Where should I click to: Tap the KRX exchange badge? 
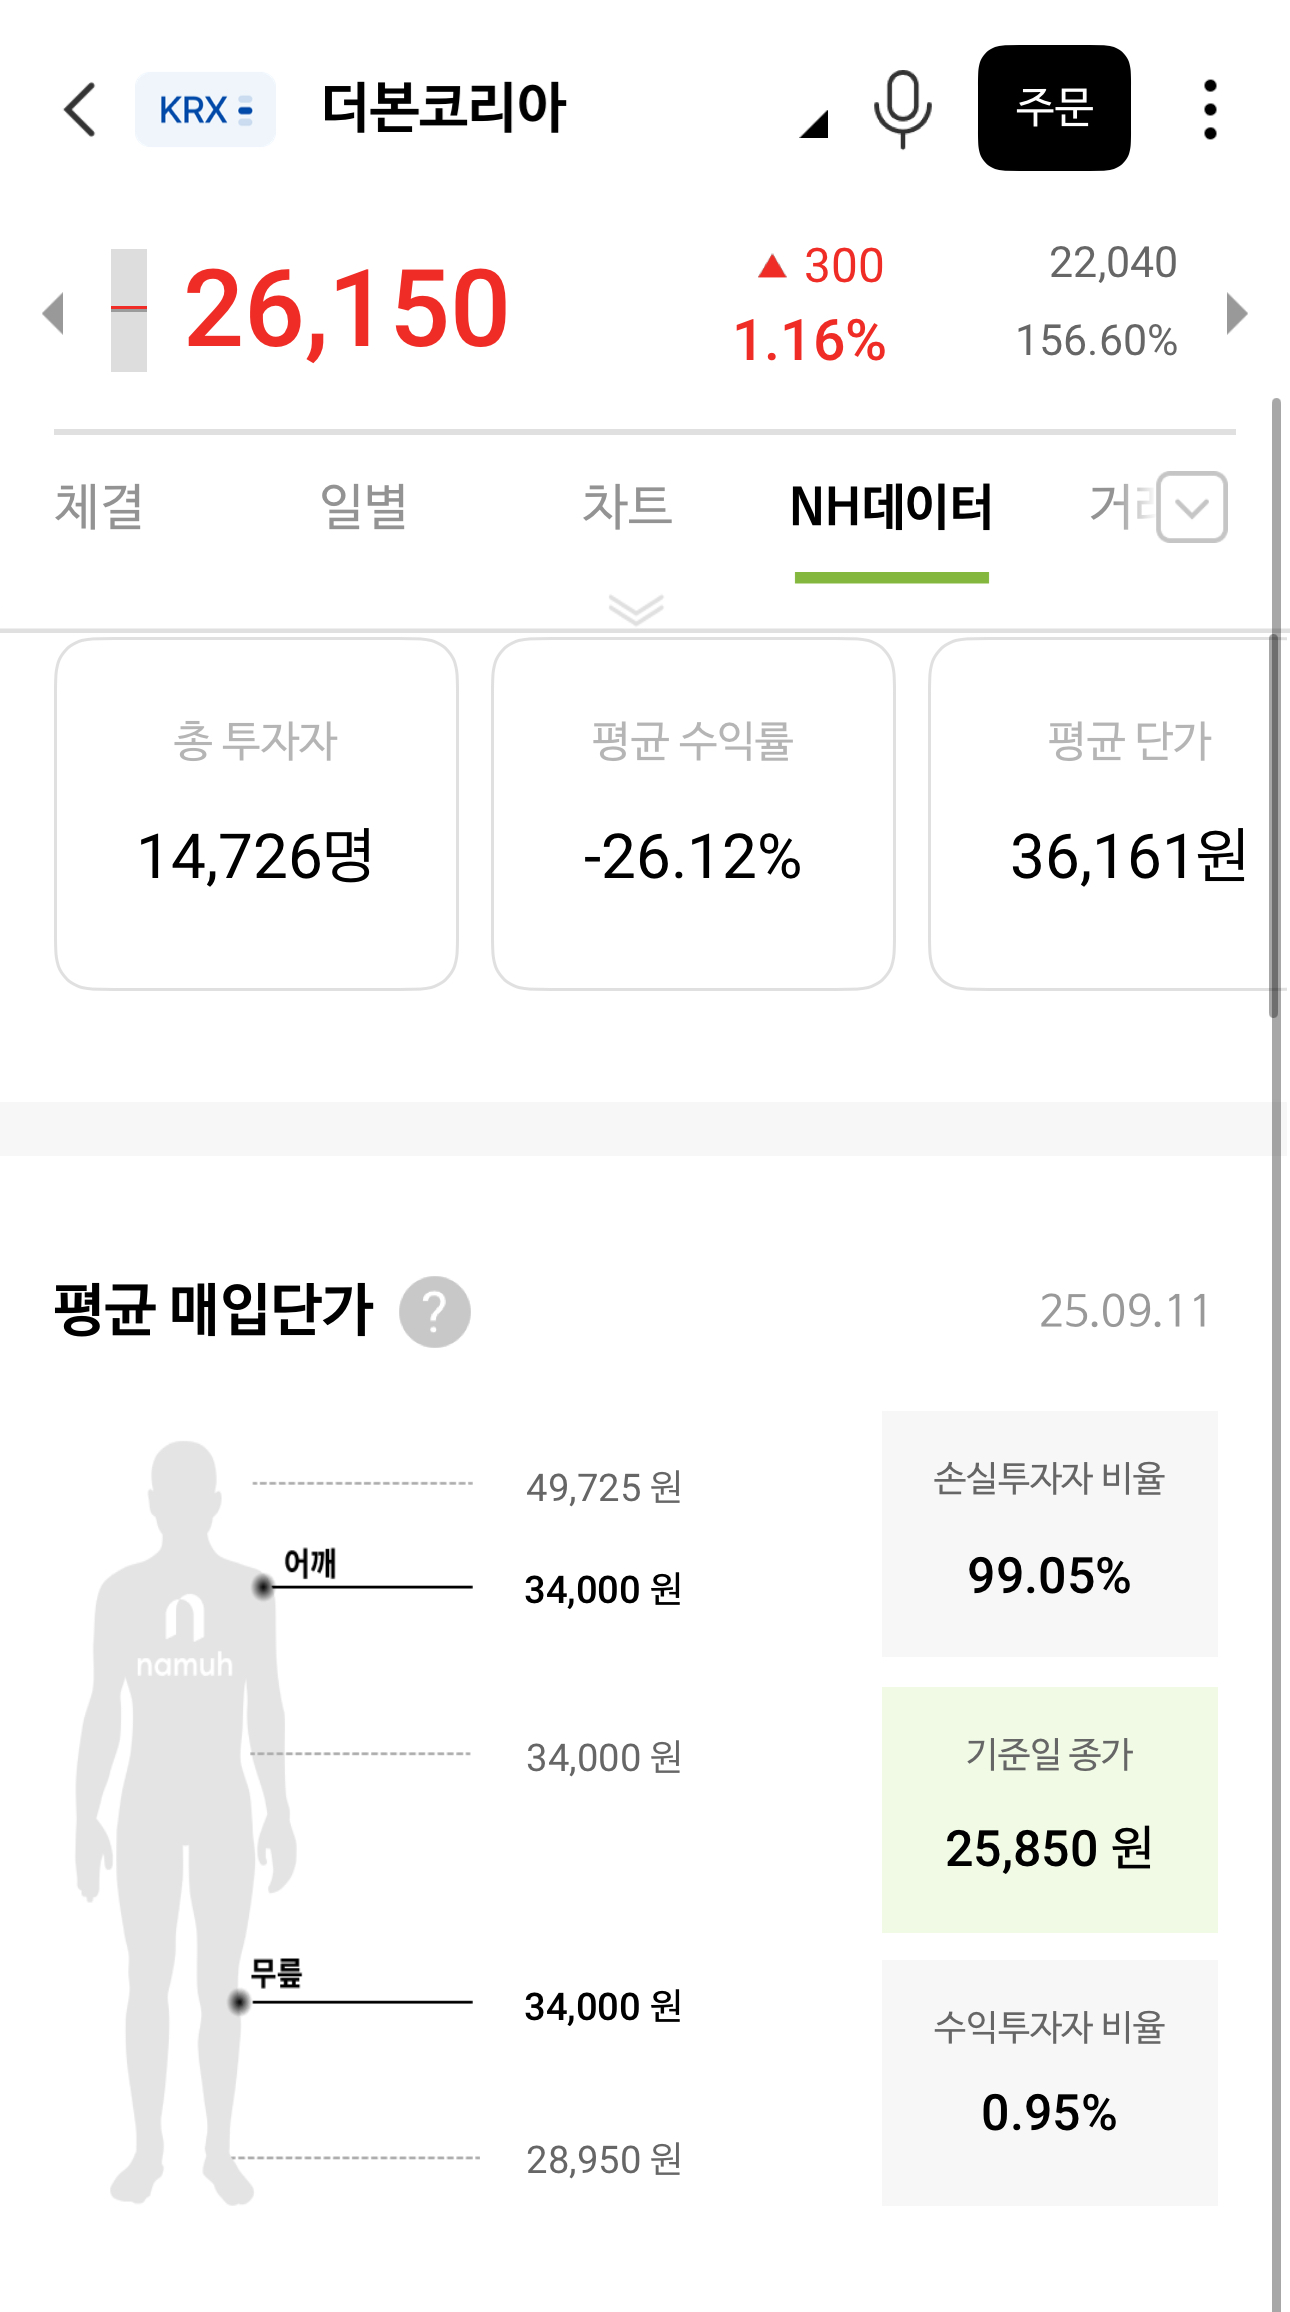coord(205,109)
